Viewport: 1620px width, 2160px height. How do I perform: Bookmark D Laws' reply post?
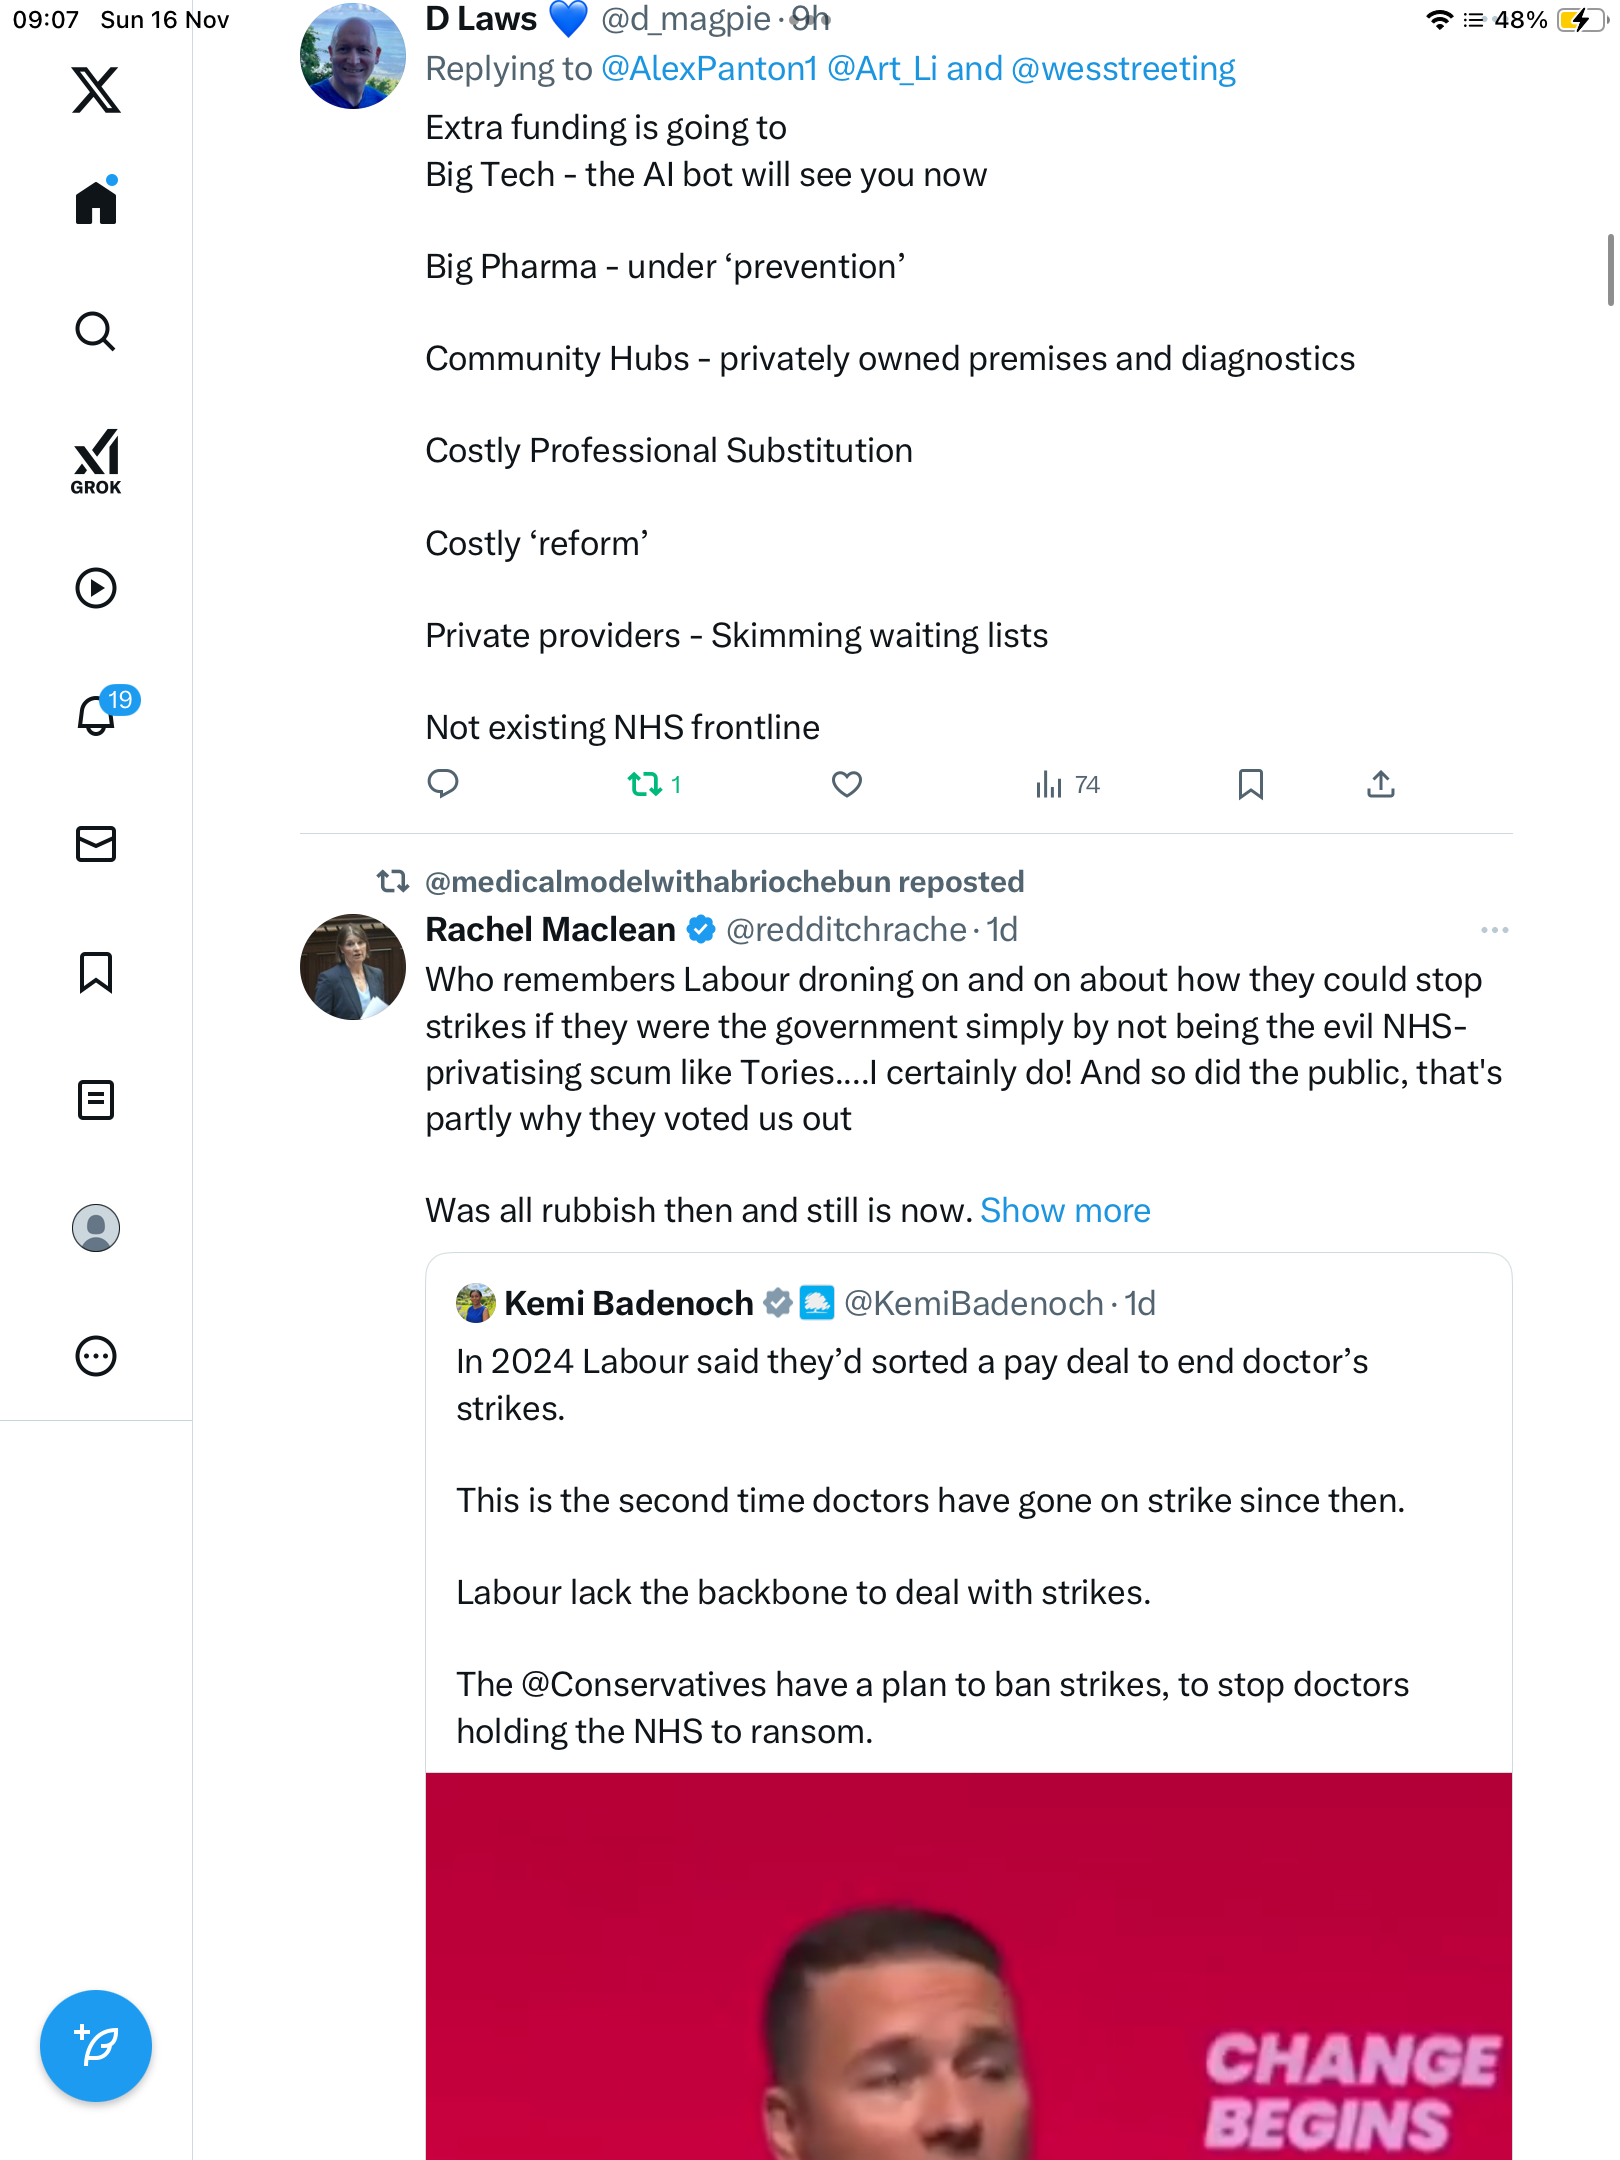click(1250, 784)
